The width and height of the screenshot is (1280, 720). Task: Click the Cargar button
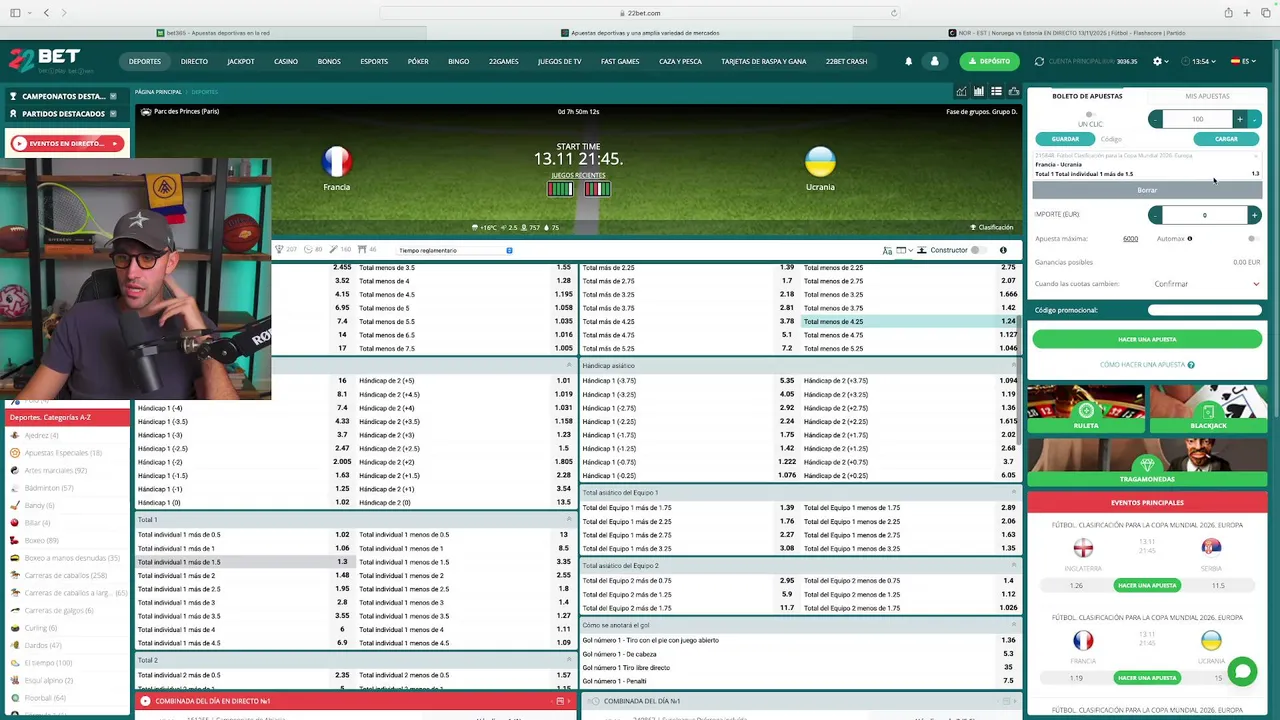[1226, 139]
